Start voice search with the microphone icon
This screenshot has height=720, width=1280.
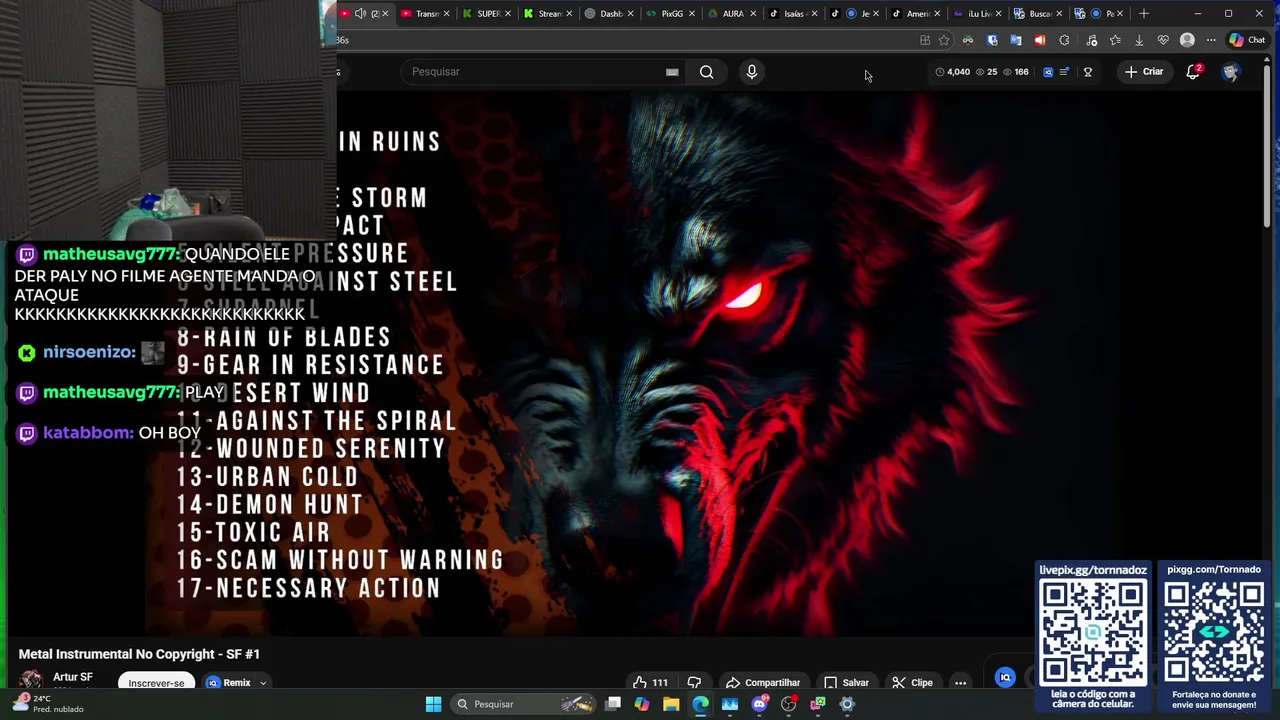[x=752, y=72]
